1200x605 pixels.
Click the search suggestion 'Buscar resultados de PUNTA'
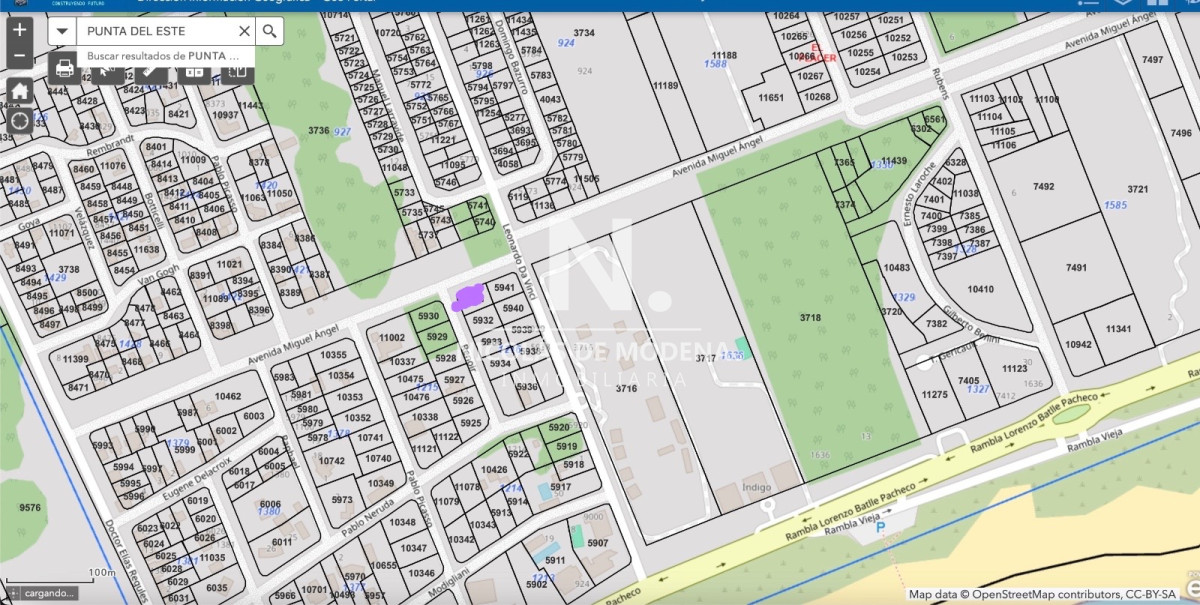tap(163, 56)
